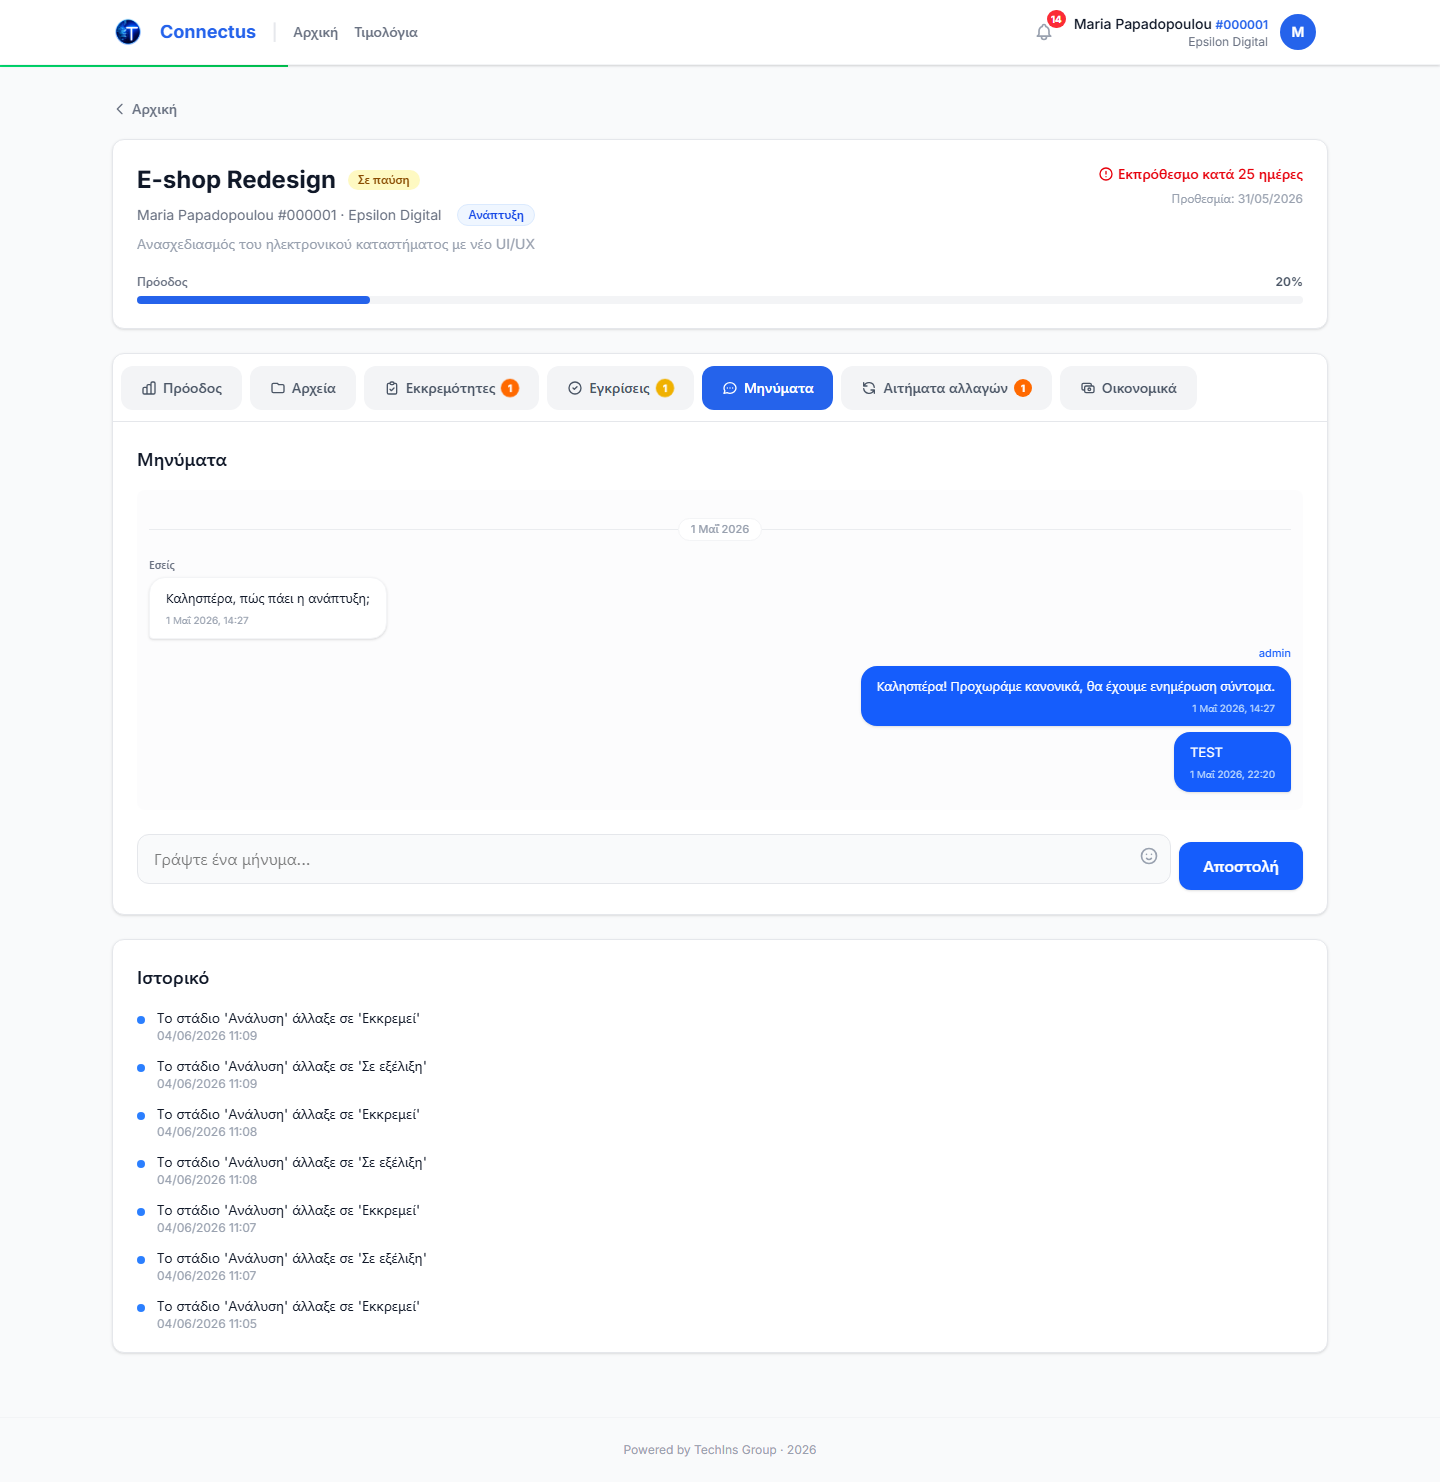Open Τιμολόγια in top navigation
The width and height of the screenshot is (1440, 1482).
click(x=386, y=33)
